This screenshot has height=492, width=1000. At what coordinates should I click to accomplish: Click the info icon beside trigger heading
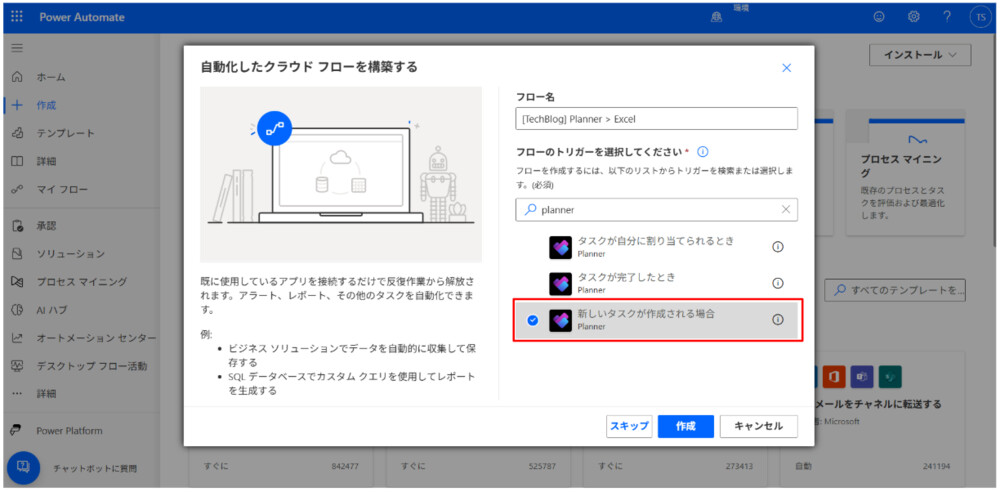click(703, 153)
